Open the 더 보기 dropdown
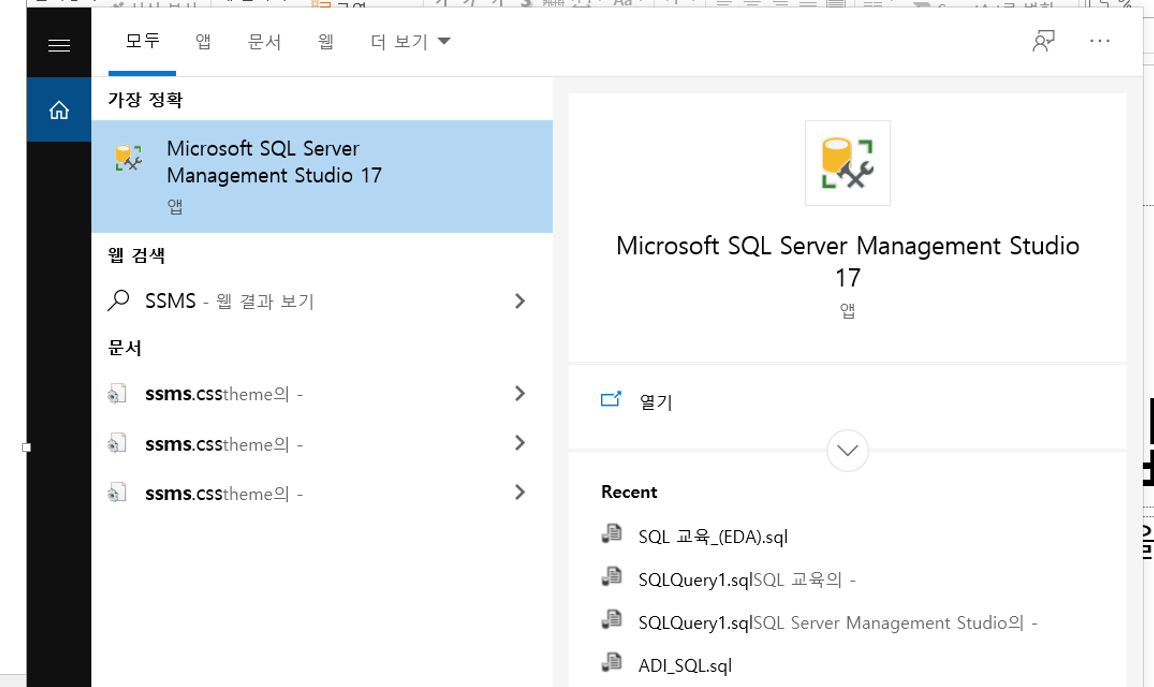The height and width of the screenshot is (687, 1154). (410, 41)
